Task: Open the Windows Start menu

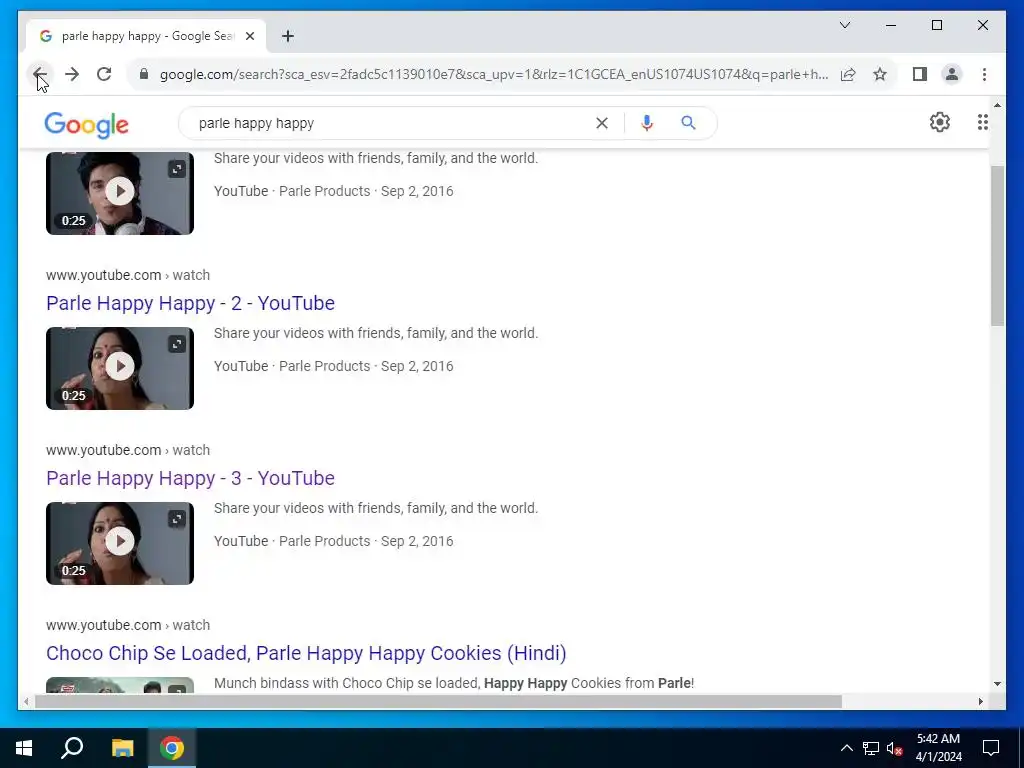Action: coord(24,748)
